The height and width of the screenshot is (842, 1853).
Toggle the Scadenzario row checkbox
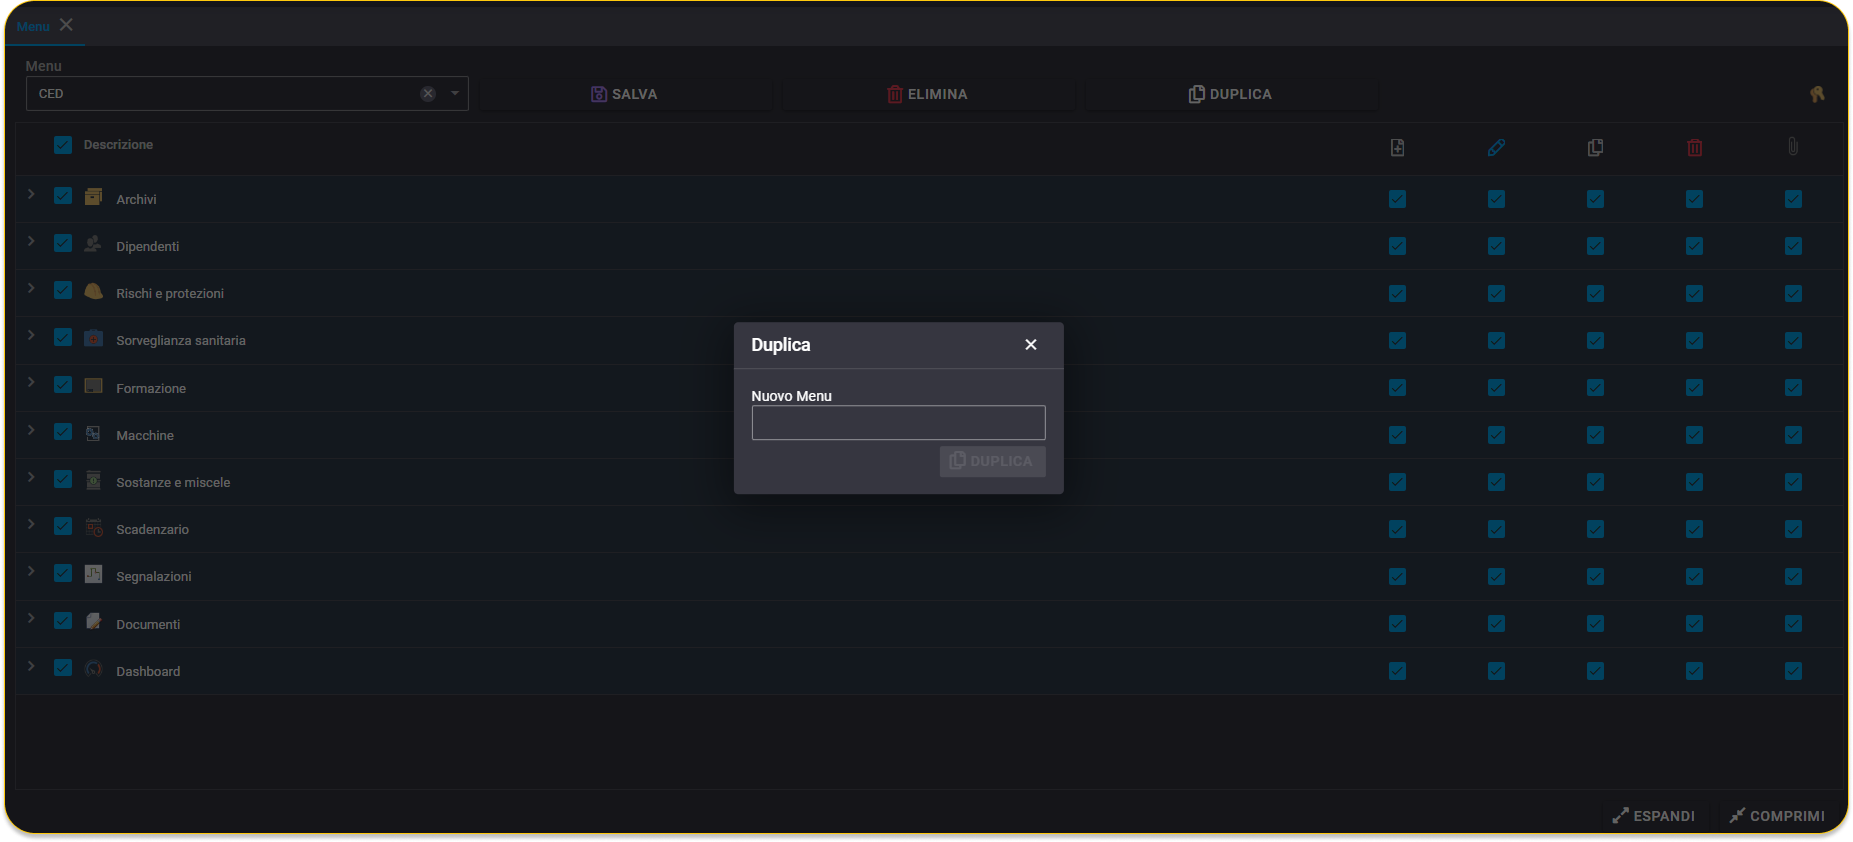pos(63,526)
